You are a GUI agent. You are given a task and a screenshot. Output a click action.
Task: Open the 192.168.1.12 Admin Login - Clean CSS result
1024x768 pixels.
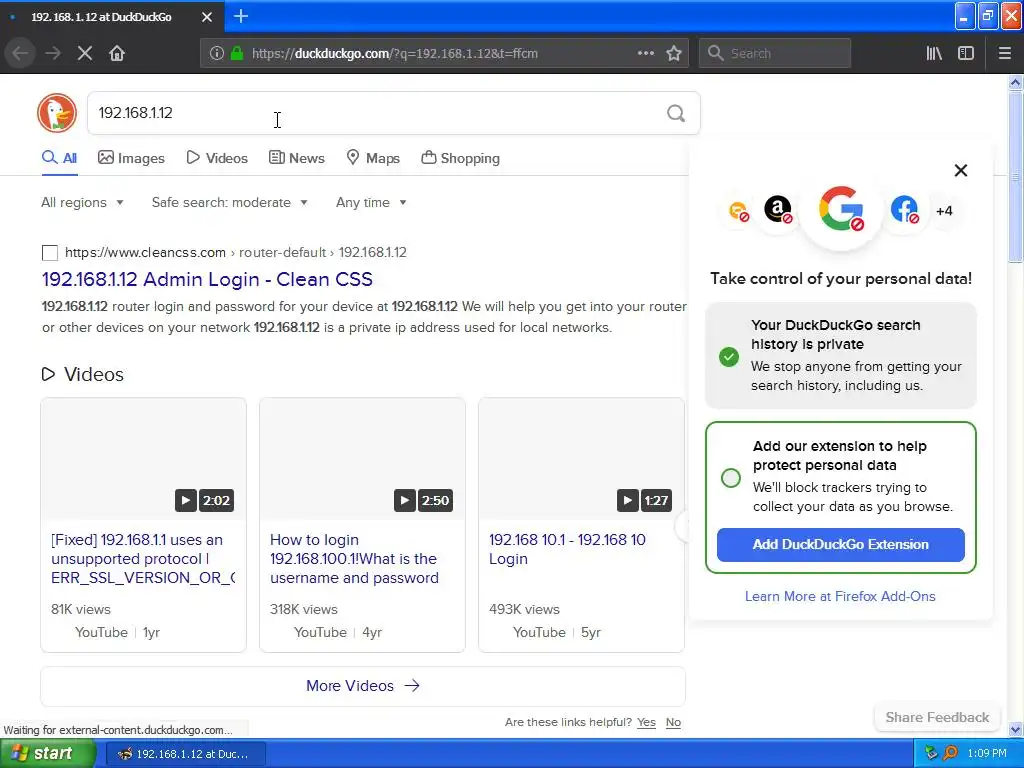[207, 280]
